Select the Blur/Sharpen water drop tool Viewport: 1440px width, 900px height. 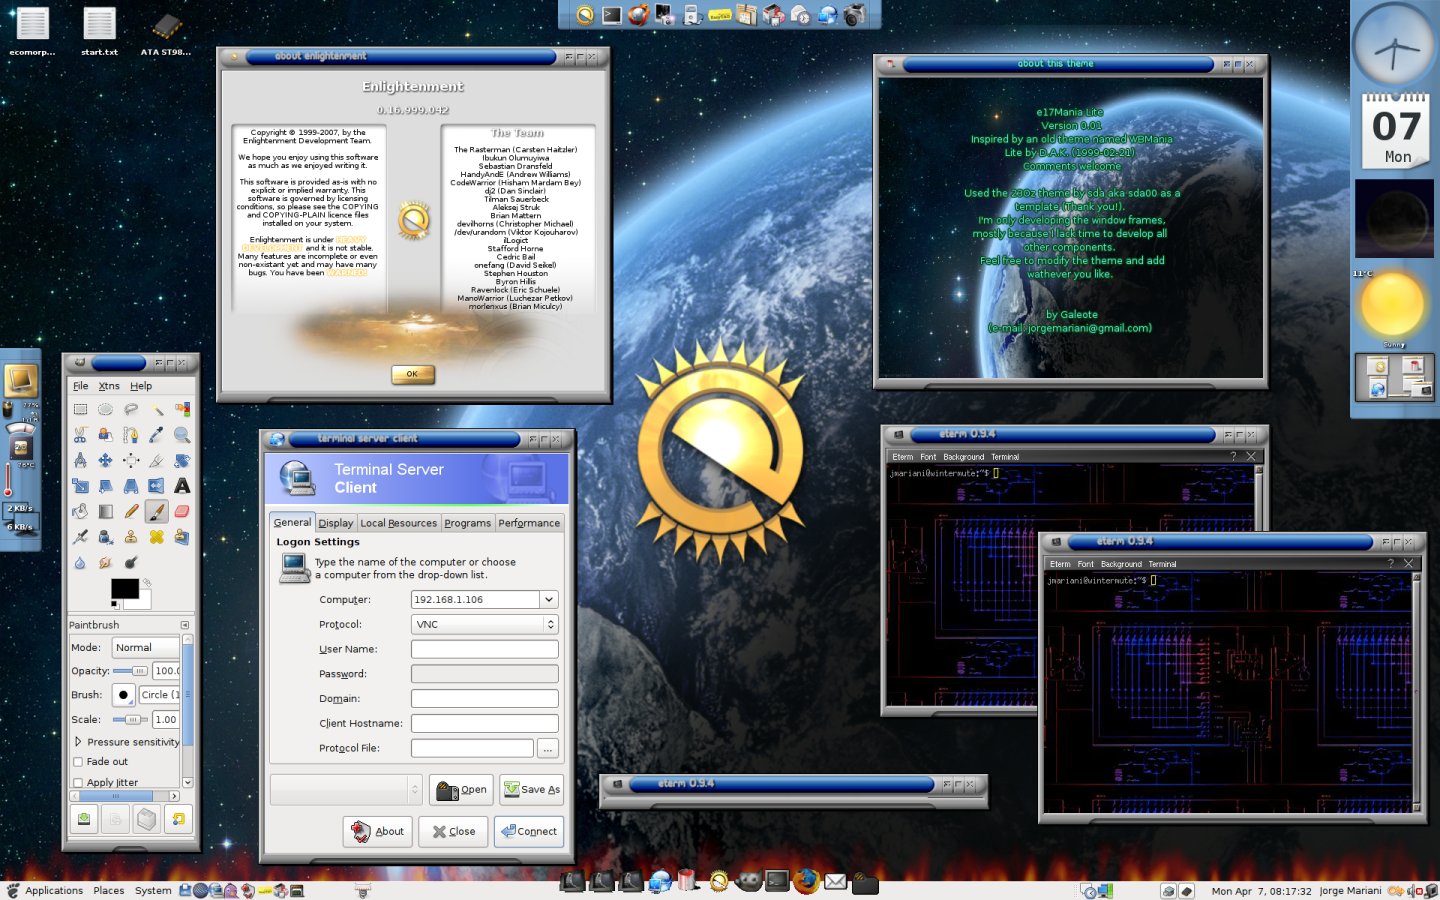point(80,563)
